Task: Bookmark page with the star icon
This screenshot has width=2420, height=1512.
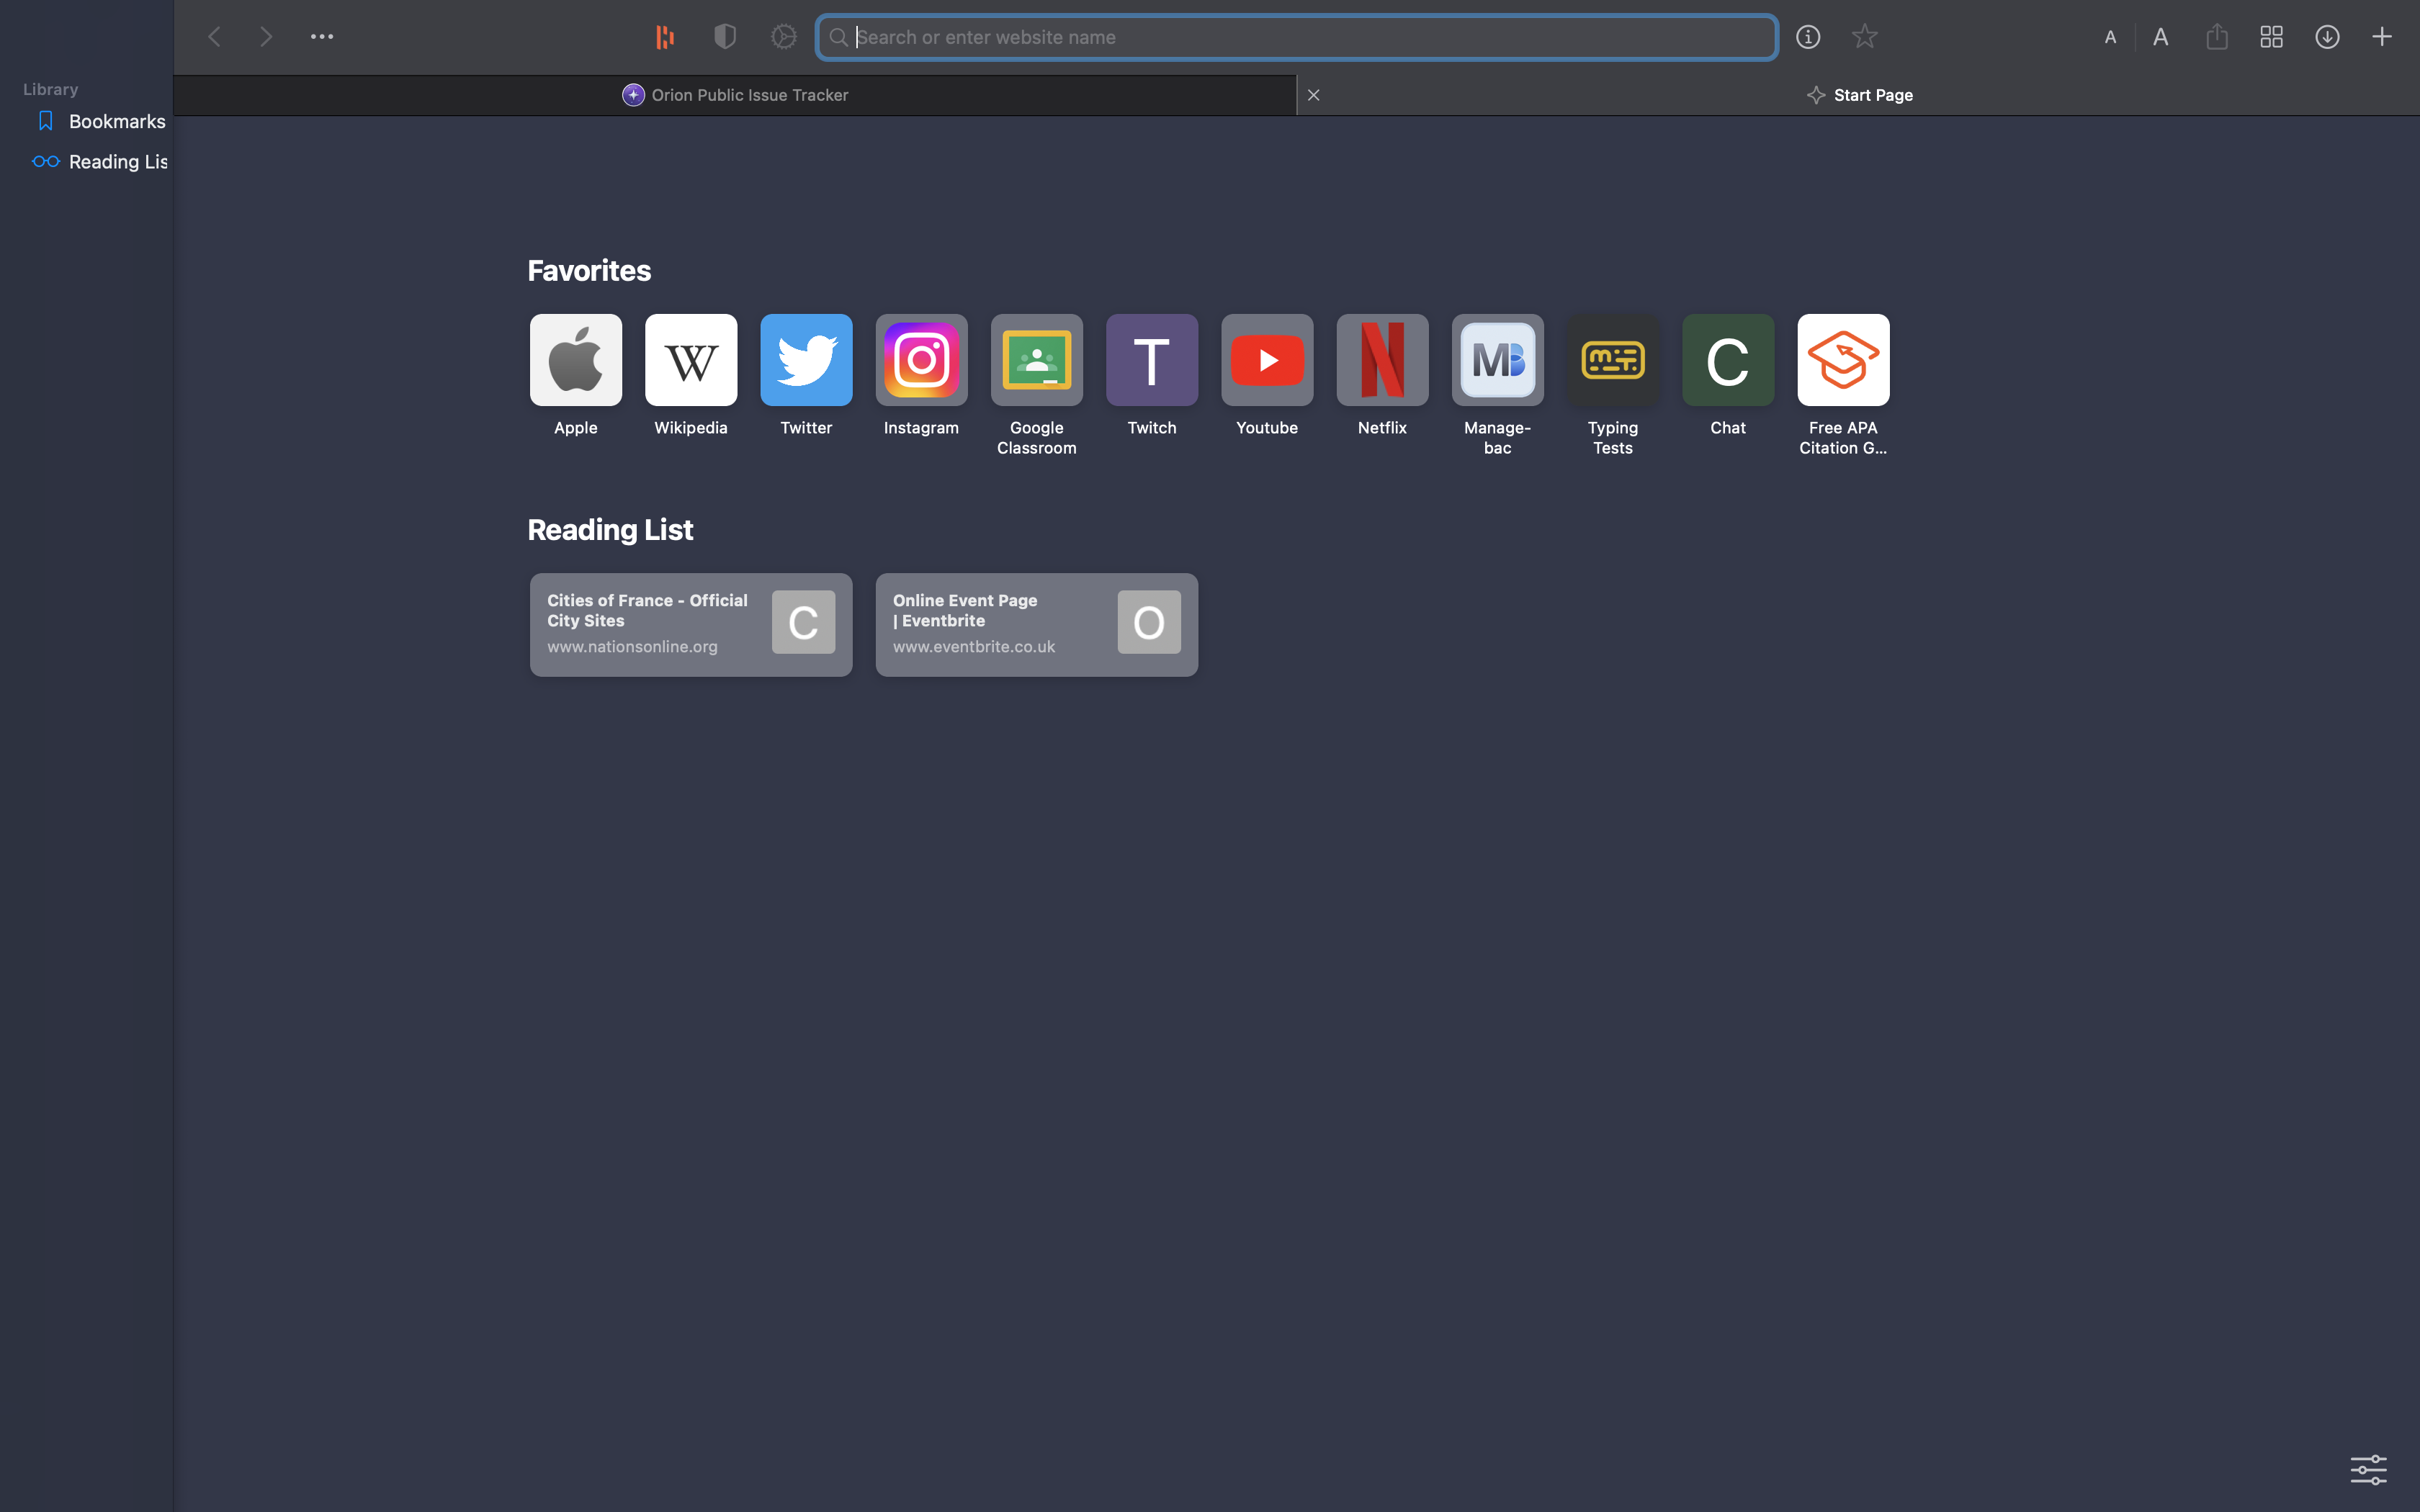Action: [x=1864, y=37]
